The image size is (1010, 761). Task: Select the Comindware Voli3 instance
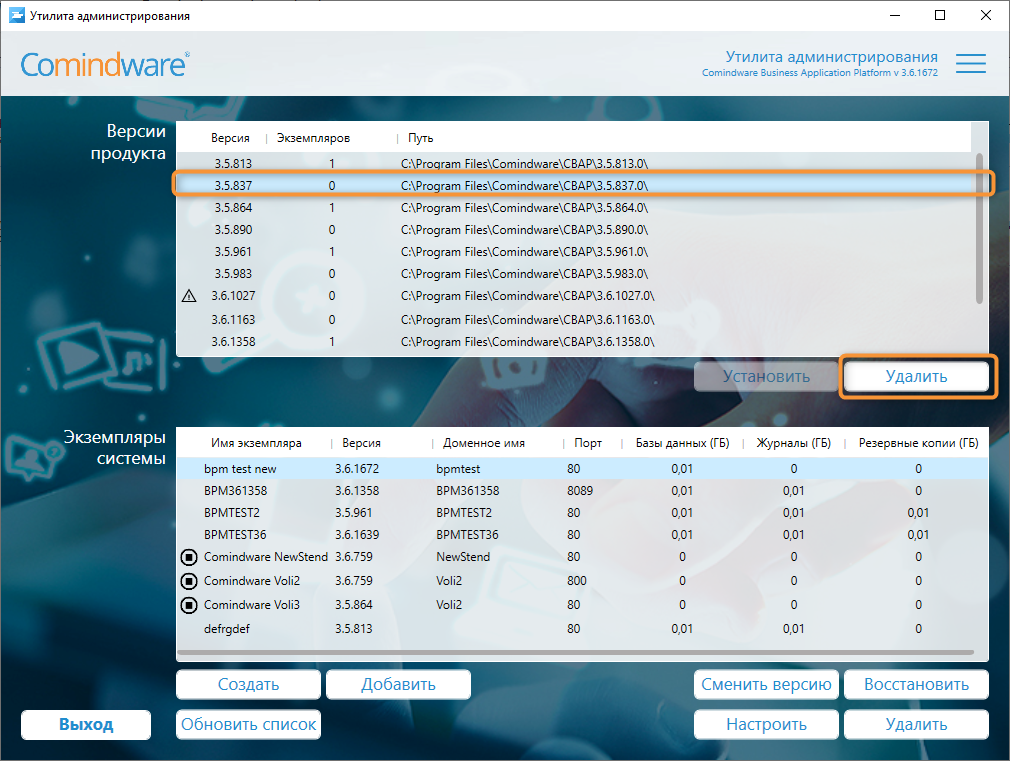[x=582, y=604]
